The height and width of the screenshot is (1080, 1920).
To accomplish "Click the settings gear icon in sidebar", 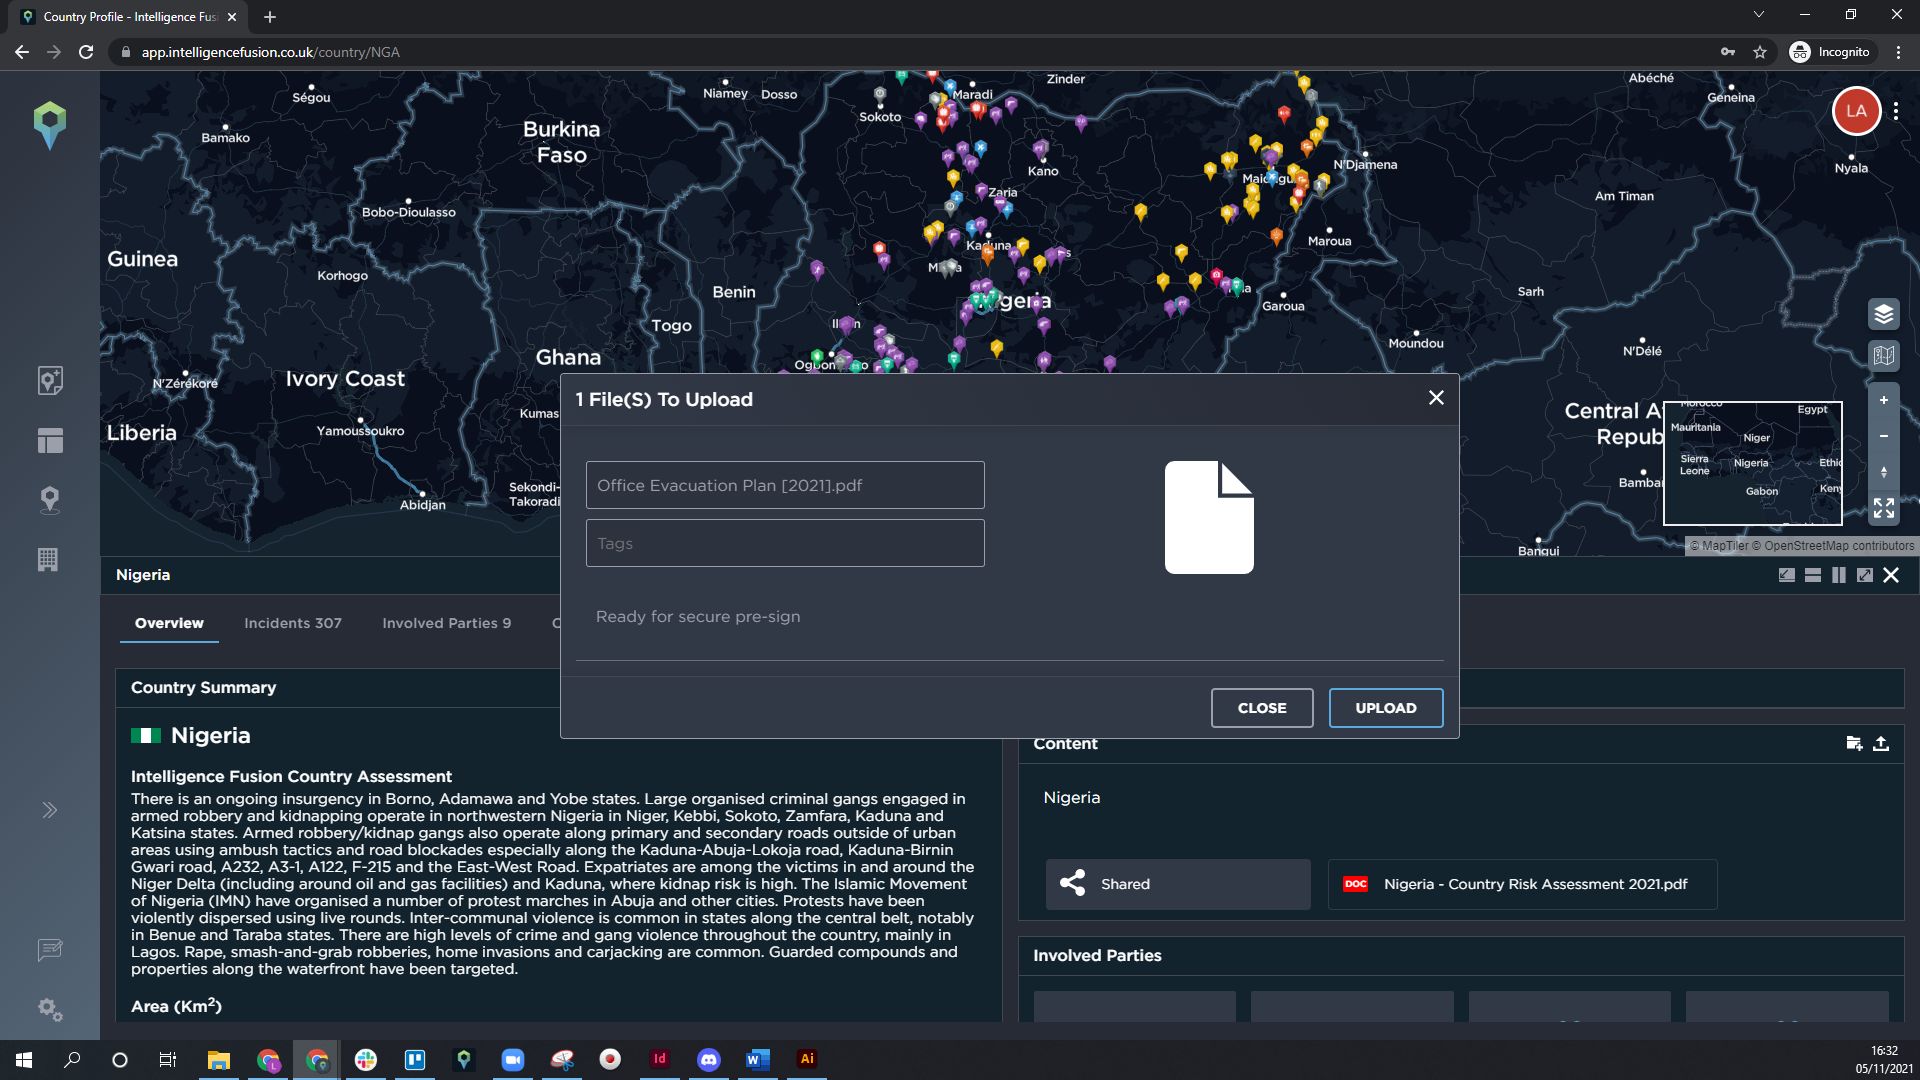I will pos(49,1010).
